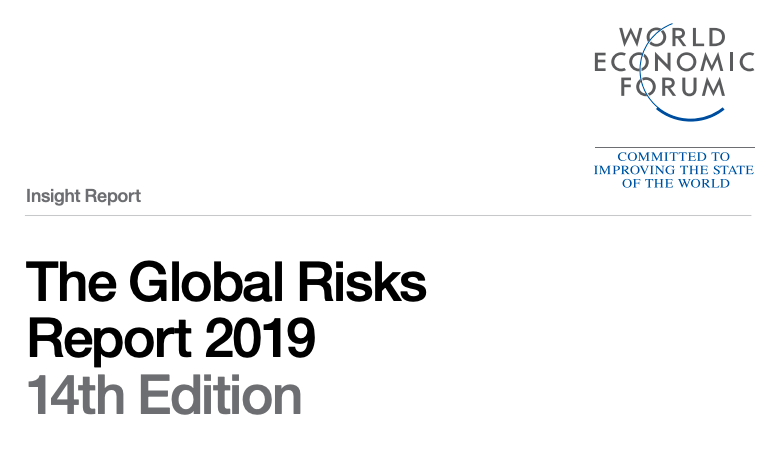The height and width of the screenshot is (451, 776).
Task: Click the thin rule above the blue tagline
Action: coord(675,147)
